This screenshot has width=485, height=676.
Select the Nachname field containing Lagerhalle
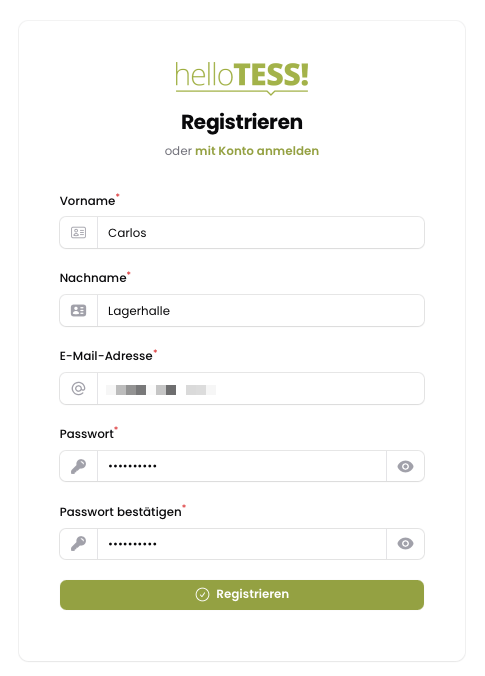(261, 310)
